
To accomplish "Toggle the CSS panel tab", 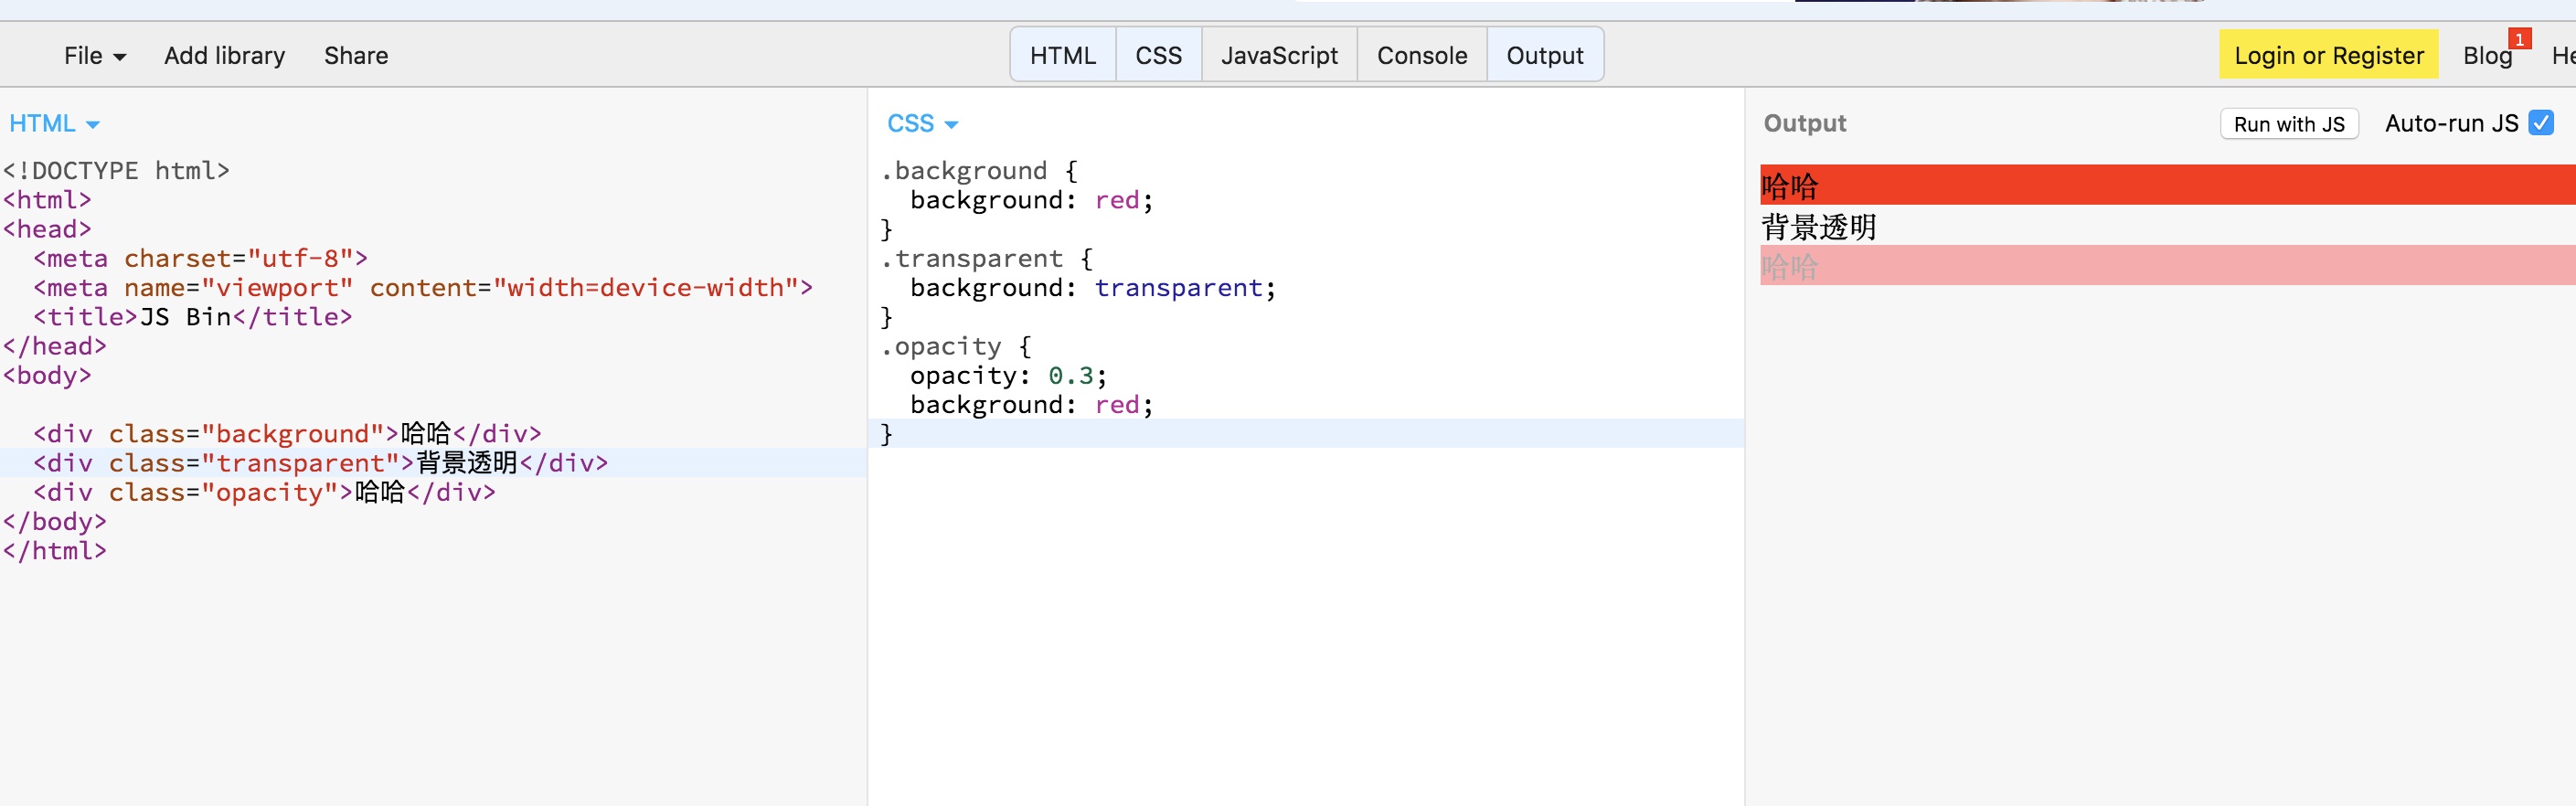I will [x=1158, y=55].
